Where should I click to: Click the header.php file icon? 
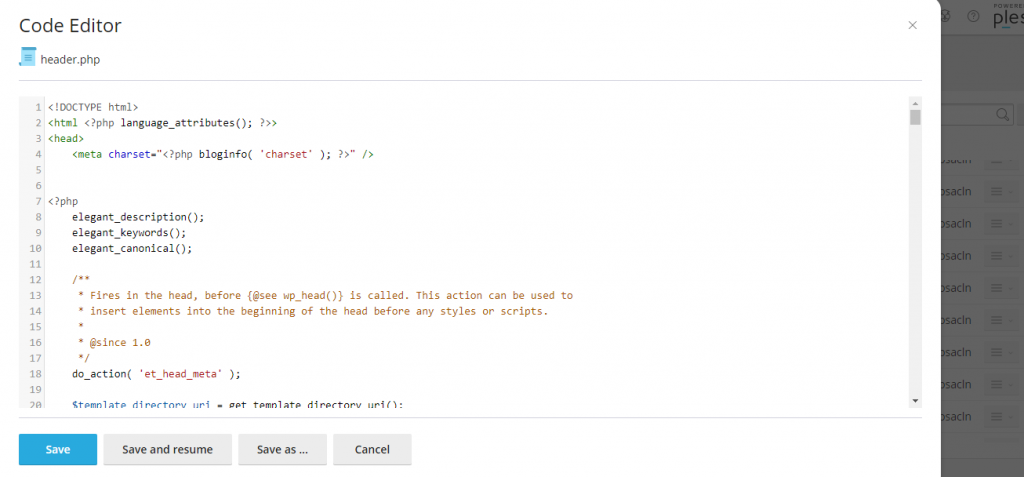coord(27,57)
